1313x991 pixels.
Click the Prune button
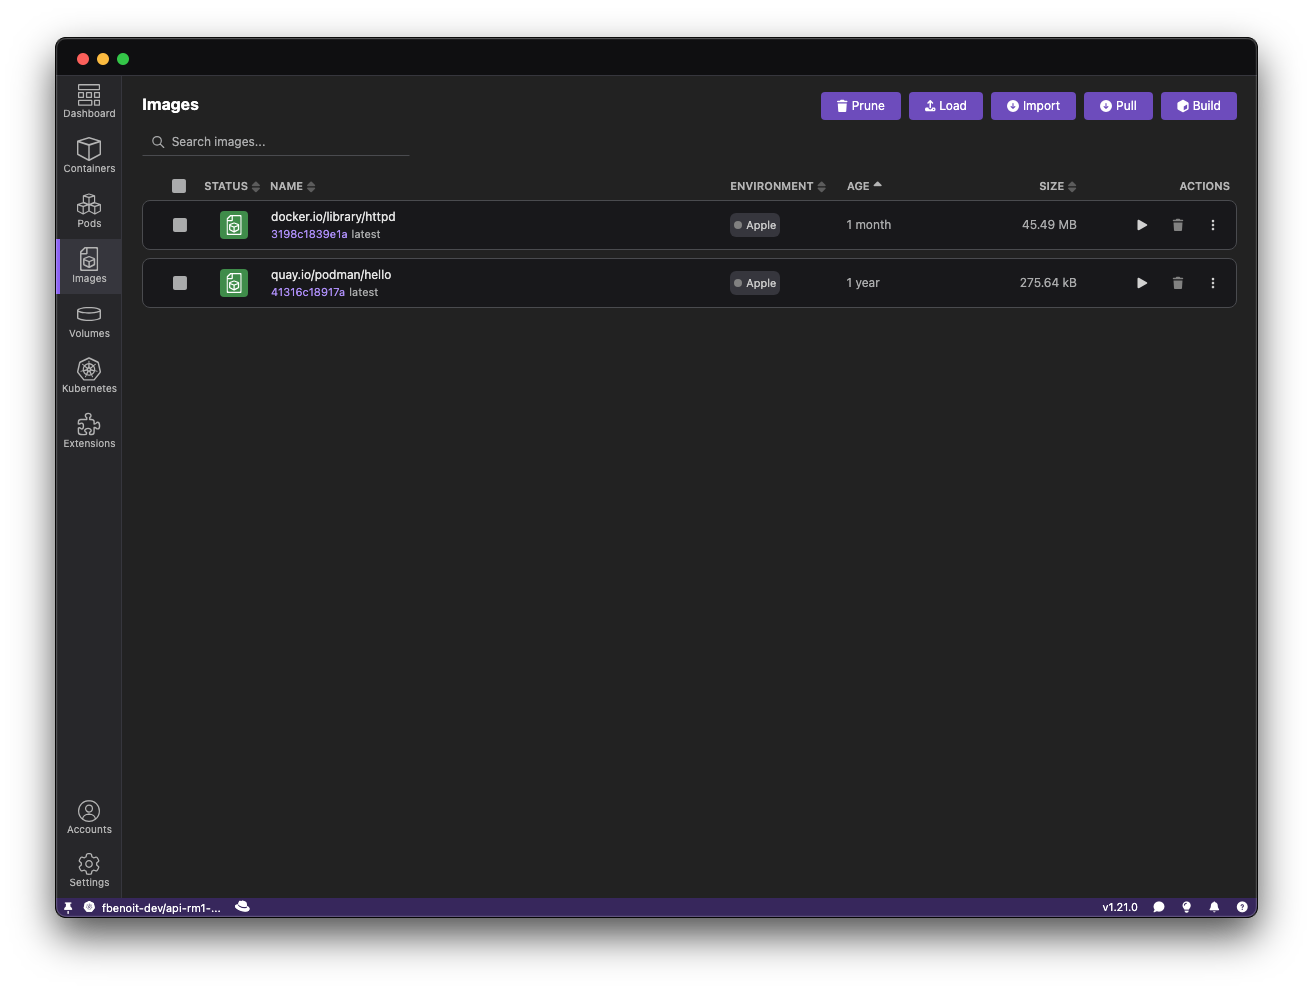pos(860,106)
